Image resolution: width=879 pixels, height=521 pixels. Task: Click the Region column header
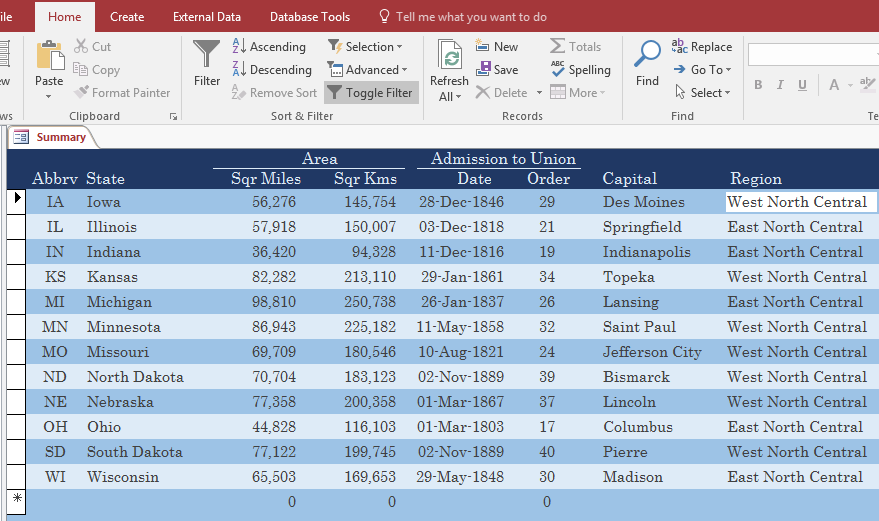(x=755, y=179)
